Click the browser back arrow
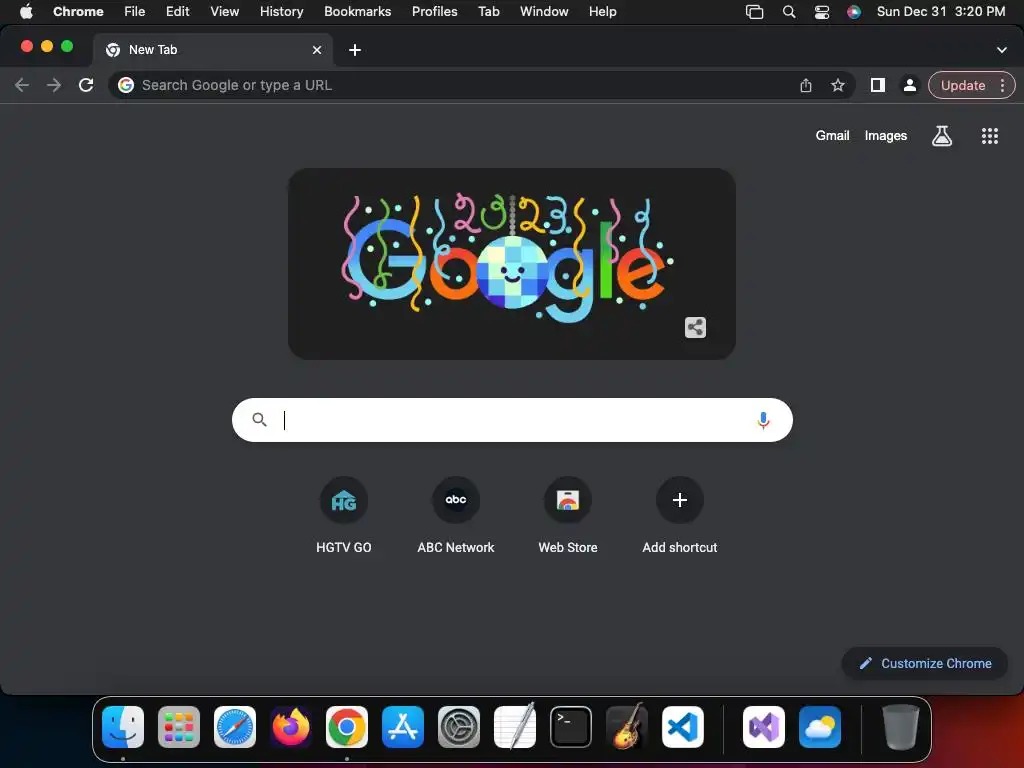 (x=22, y=85)
